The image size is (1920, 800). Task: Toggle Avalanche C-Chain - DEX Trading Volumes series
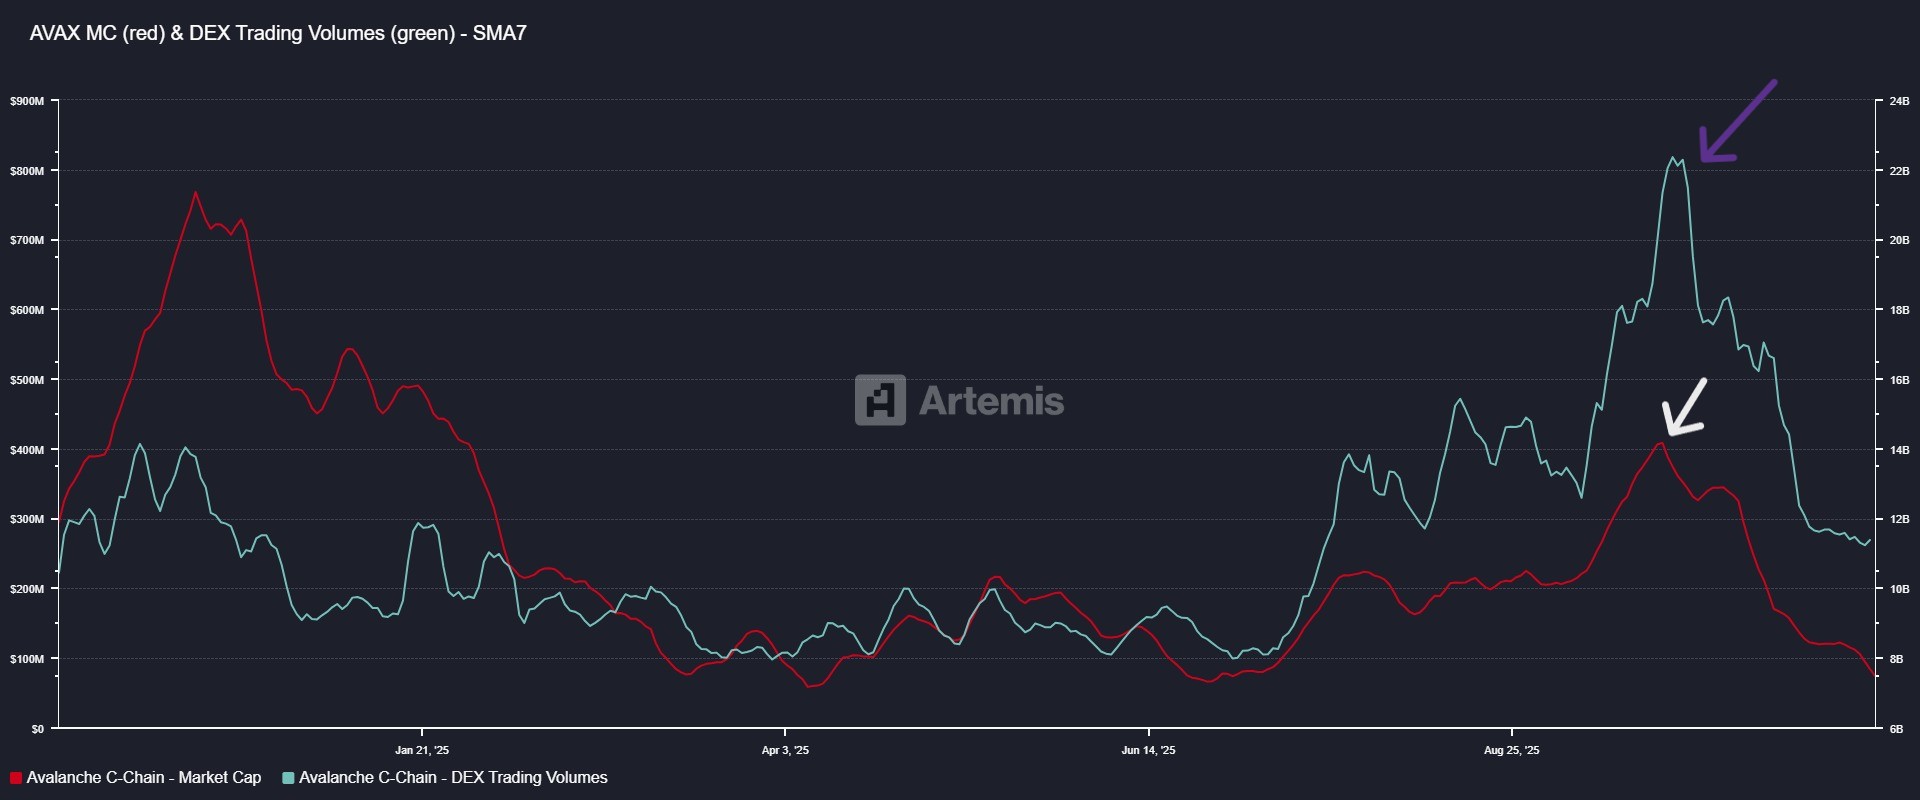(x=453, y=778)
